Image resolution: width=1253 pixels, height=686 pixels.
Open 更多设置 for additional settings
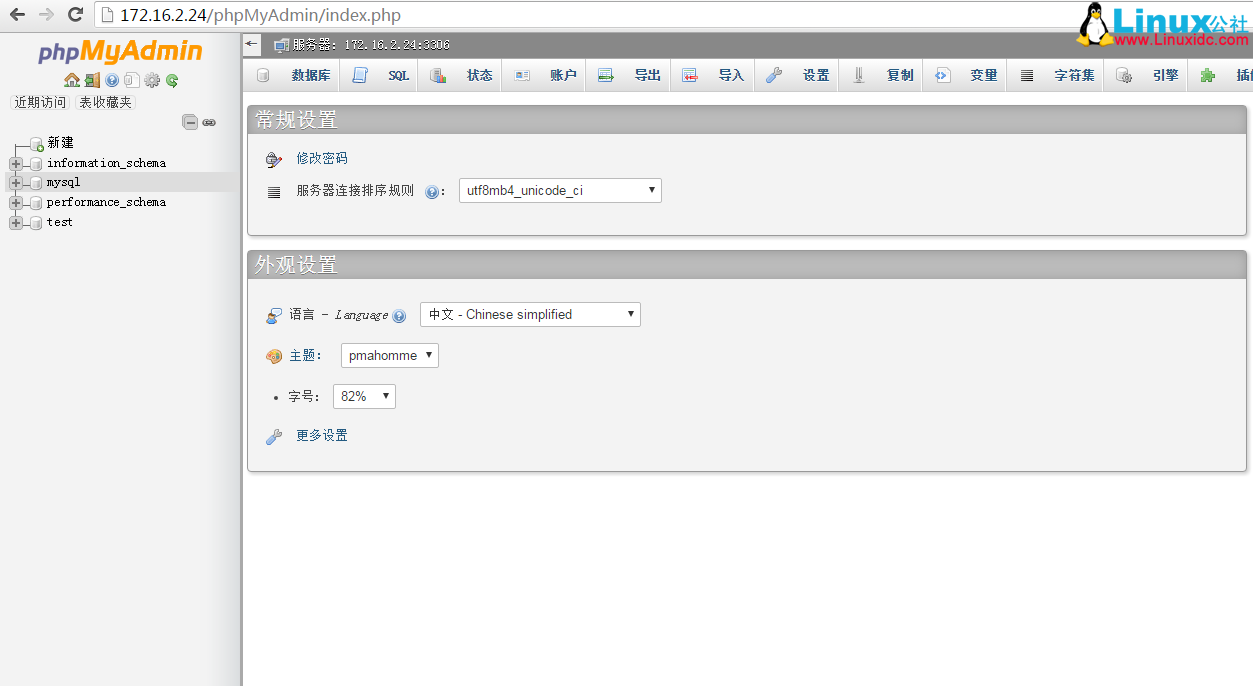pos(321,435)
